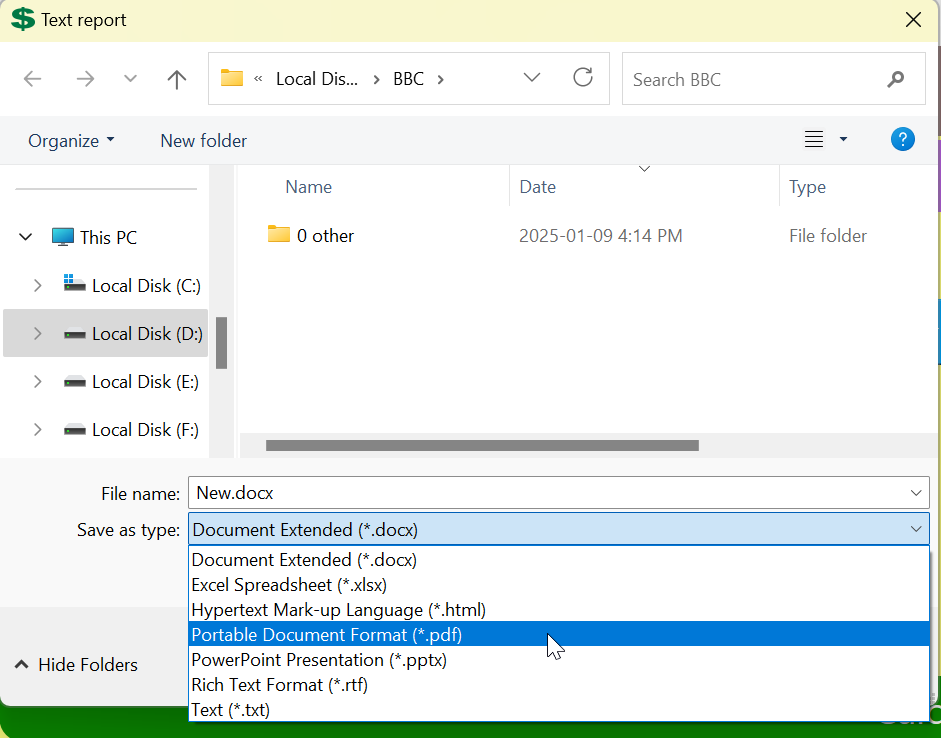Choose Hypertext Mark-up Language (*.html) option
941x738 pixels.
pyautogui.click(x=559, y=610)
